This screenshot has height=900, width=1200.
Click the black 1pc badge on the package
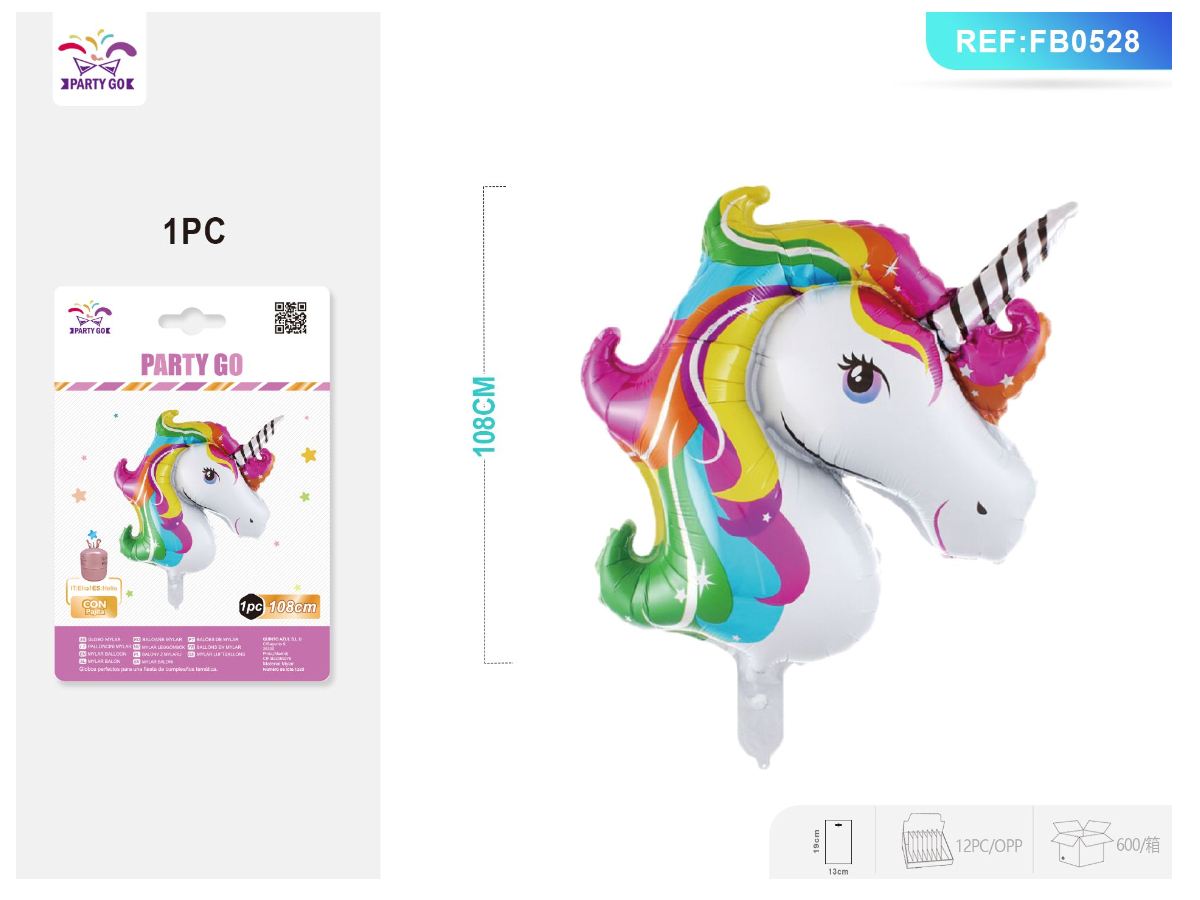pos(251,607)
